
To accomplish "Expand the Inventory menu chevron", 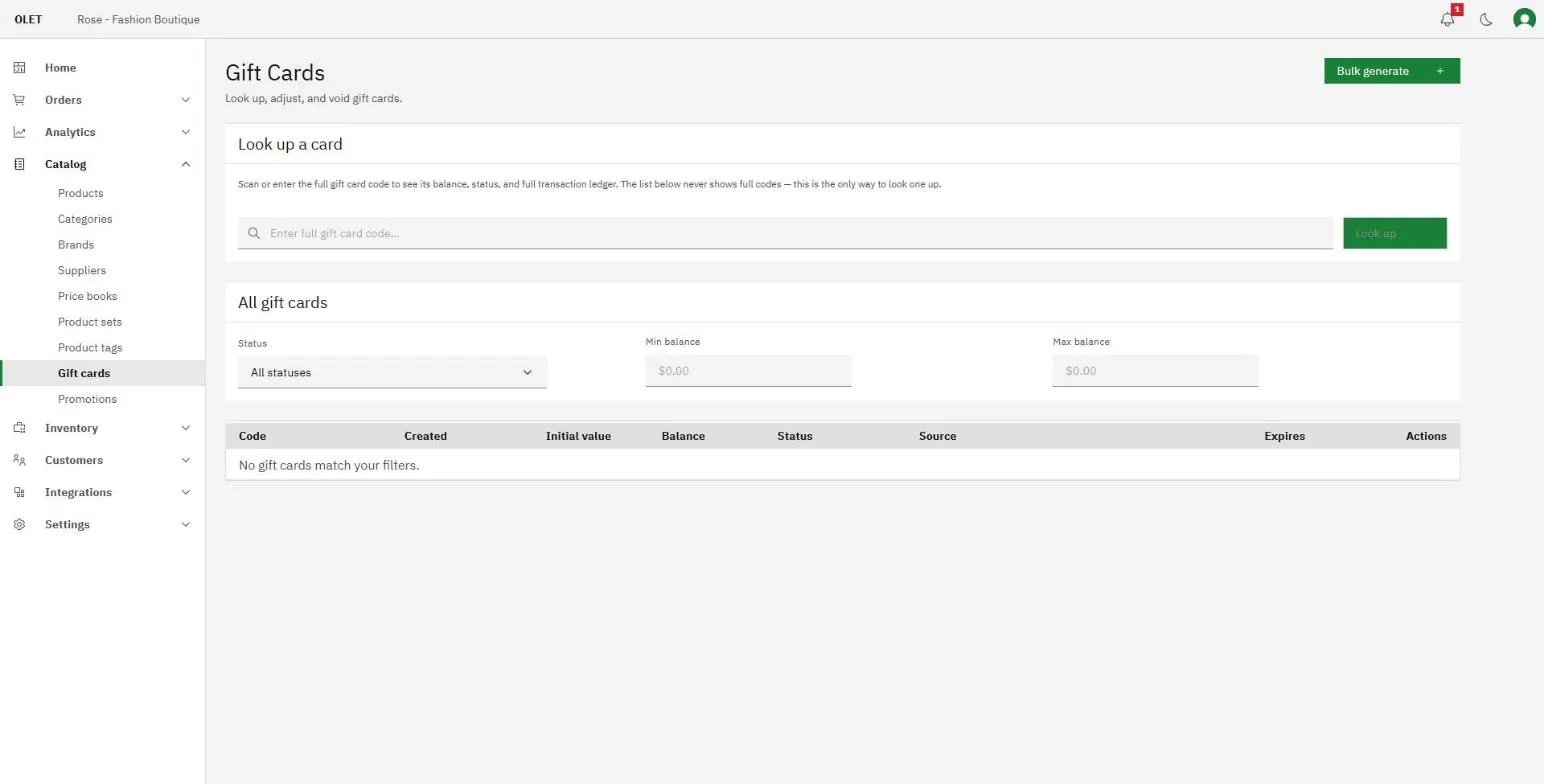I will [x=185, y=428].
